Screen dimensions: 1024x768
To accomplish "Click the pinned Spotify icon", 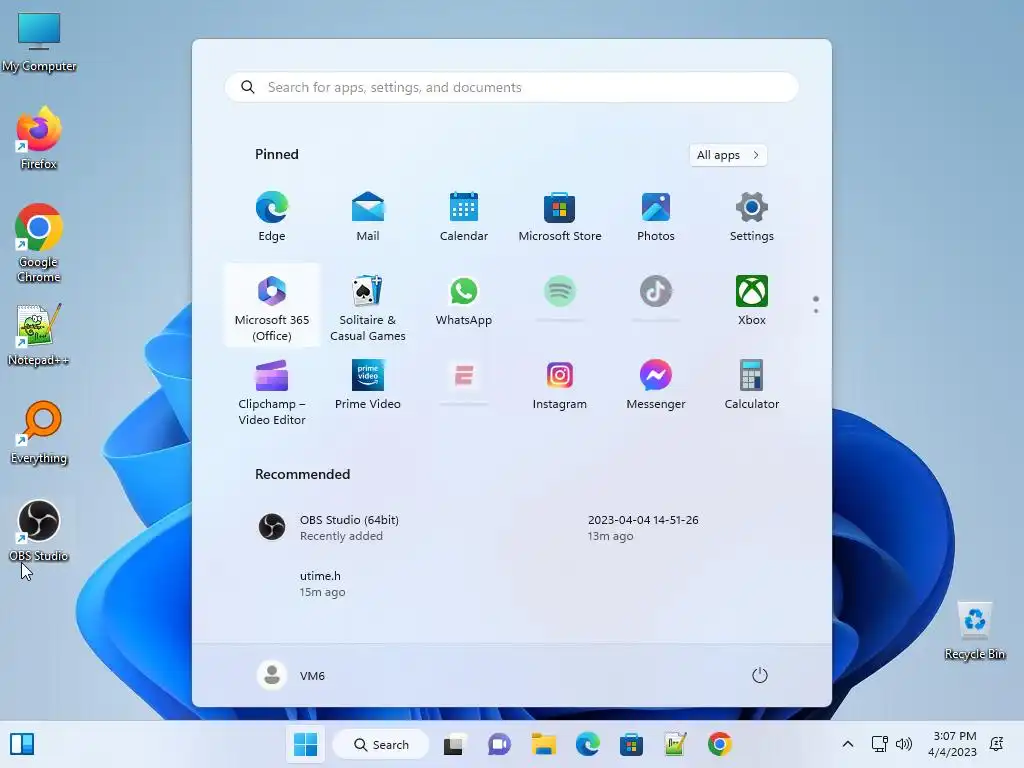I will pyautogui.click(x=560, y=291).
